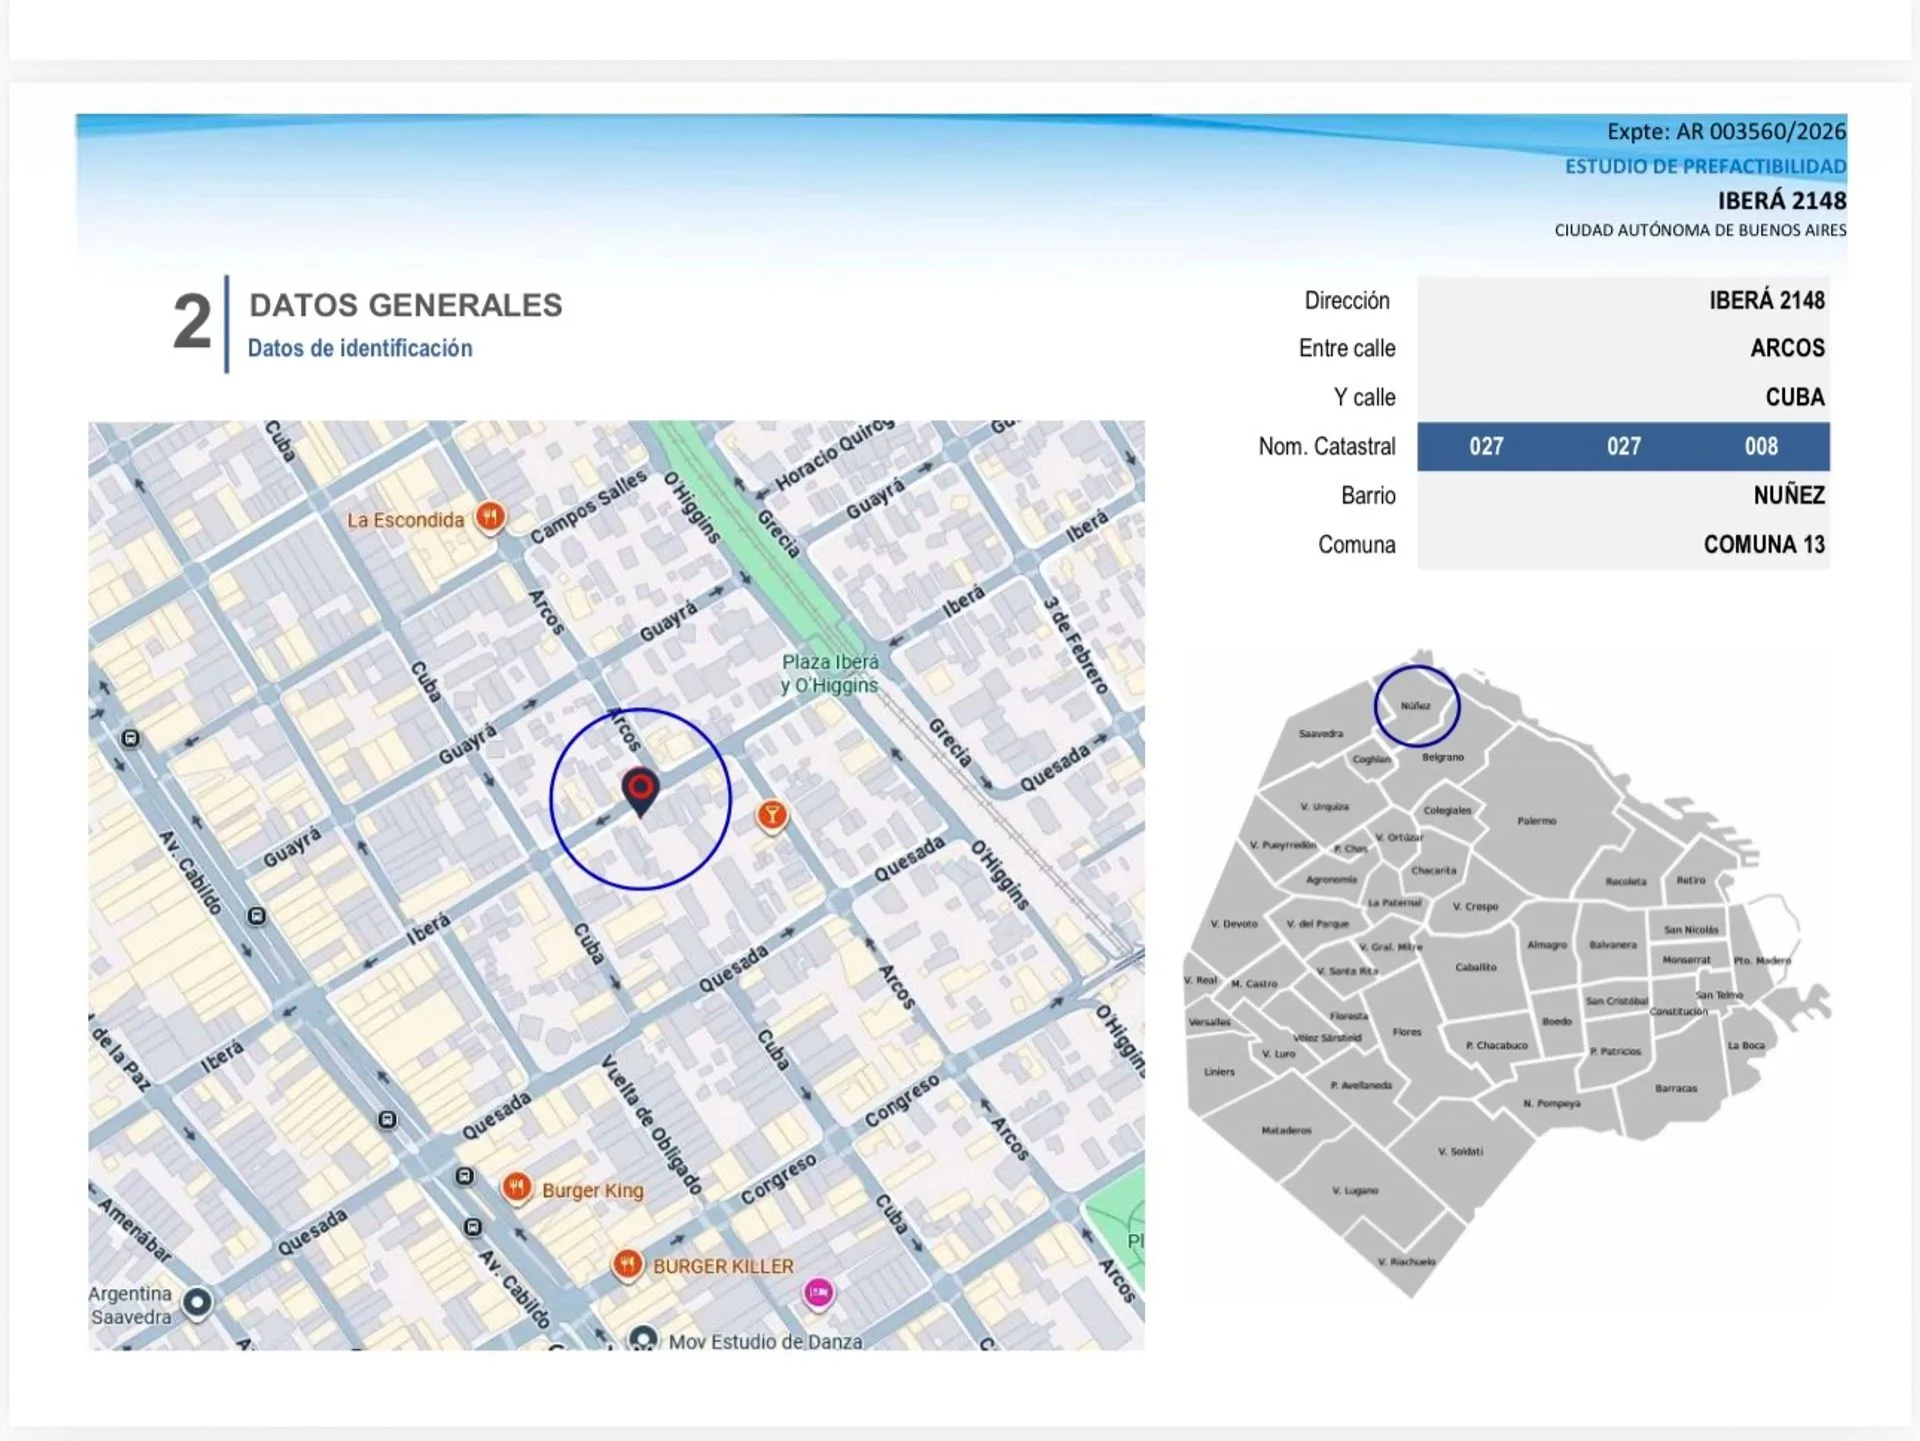
Task: Click the orange cocktail bar marker icon
Action: (x=772, y=816)
